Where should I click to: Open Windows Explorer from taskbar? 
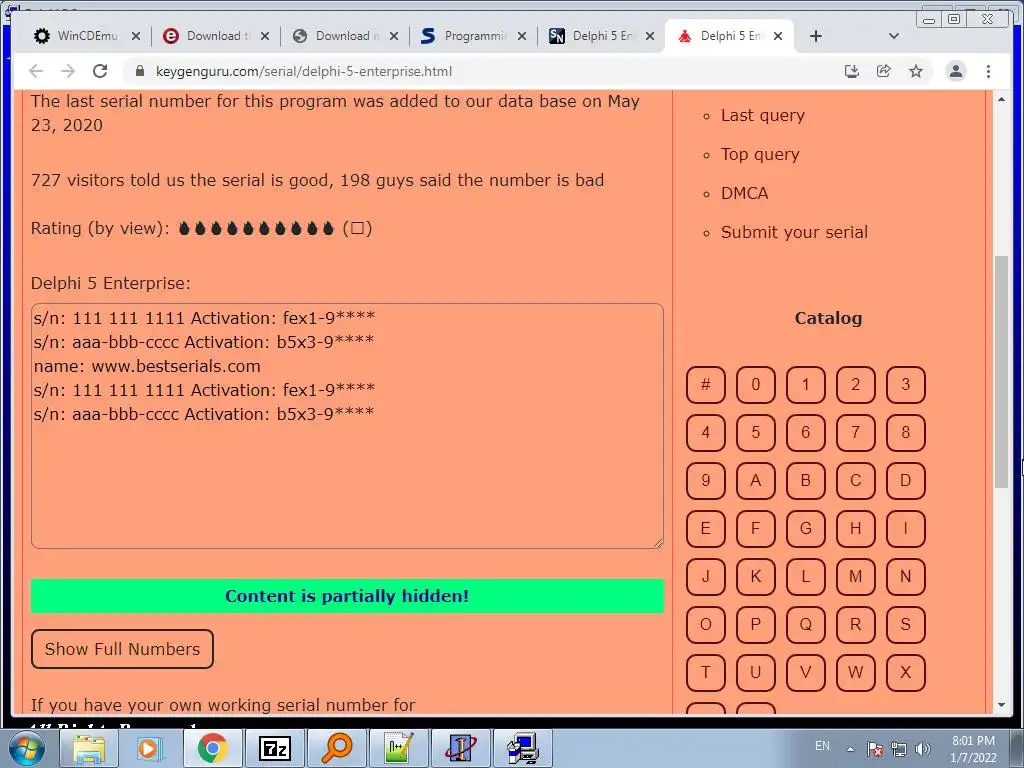point(89,748)
